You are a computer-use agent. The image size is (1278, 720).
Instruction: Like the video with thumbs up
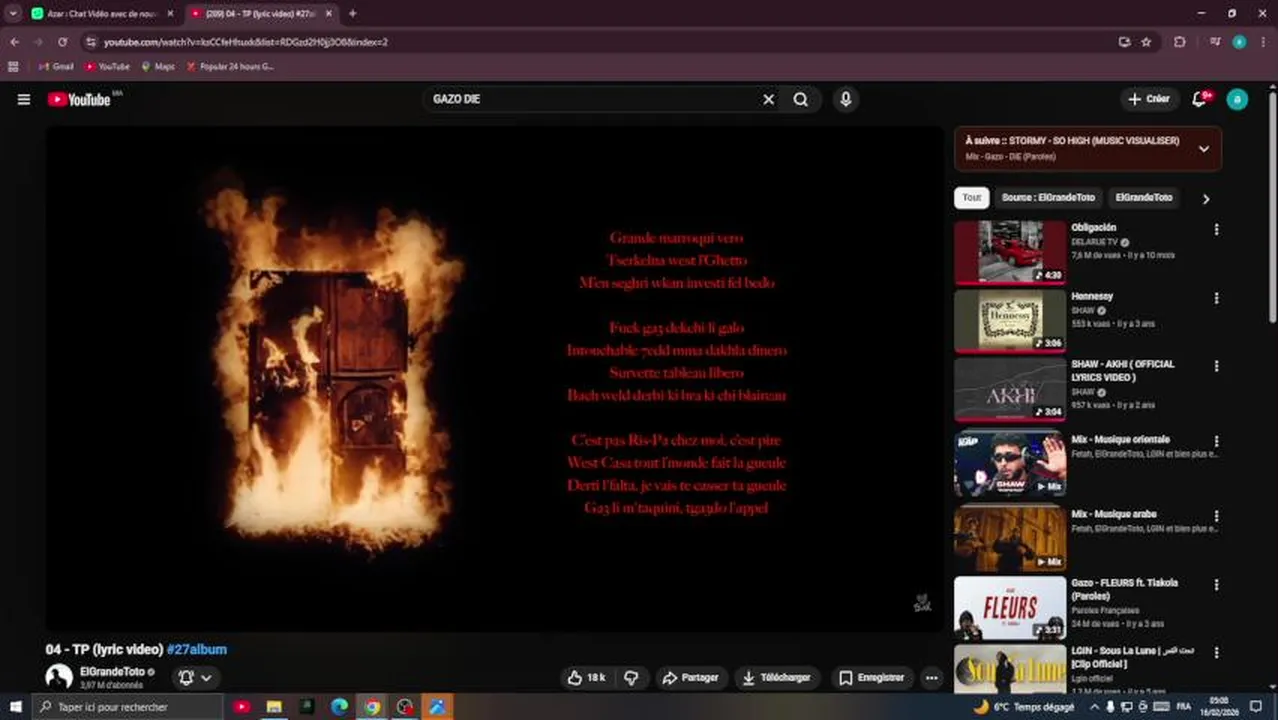coord(586,677)
